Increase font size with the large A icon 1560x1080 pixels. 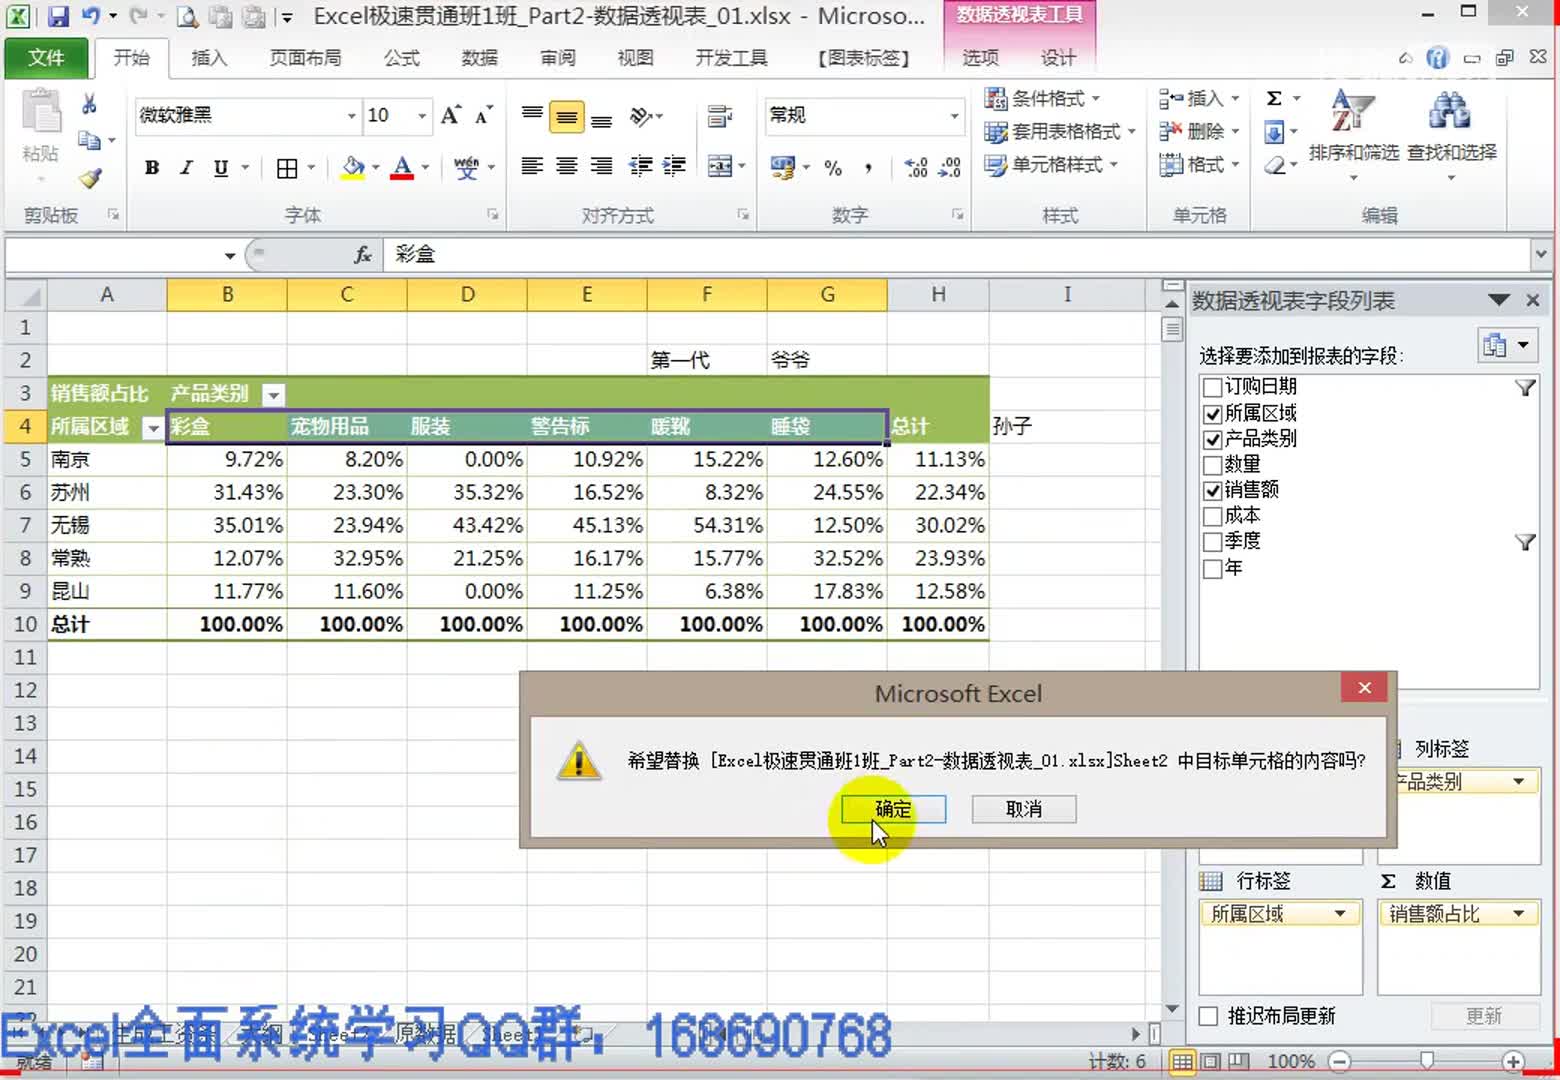451,116
